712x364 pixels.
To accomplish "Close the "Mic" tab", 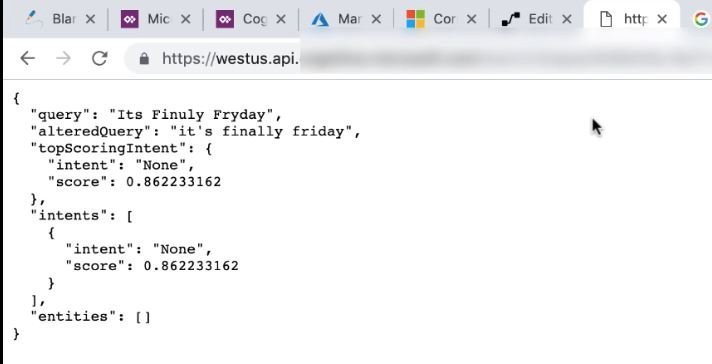I will pyautogui.click(x=186, y=19).
